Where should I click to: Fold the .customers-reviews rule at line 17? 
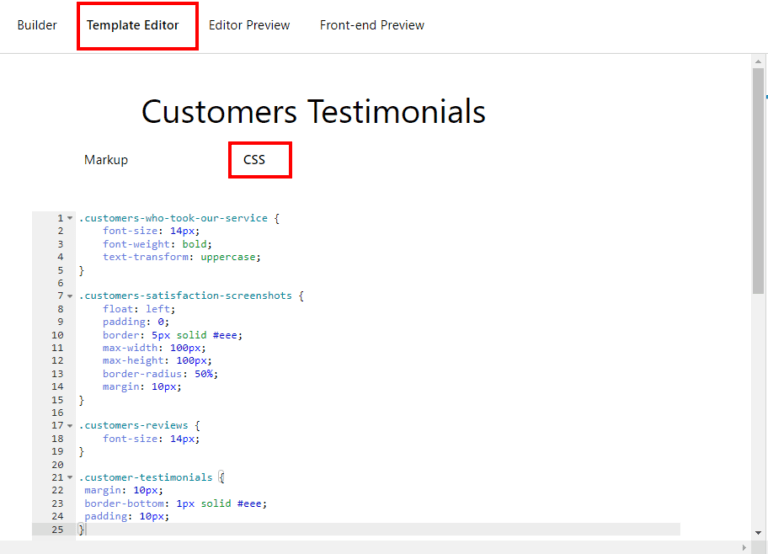point(70,426)
